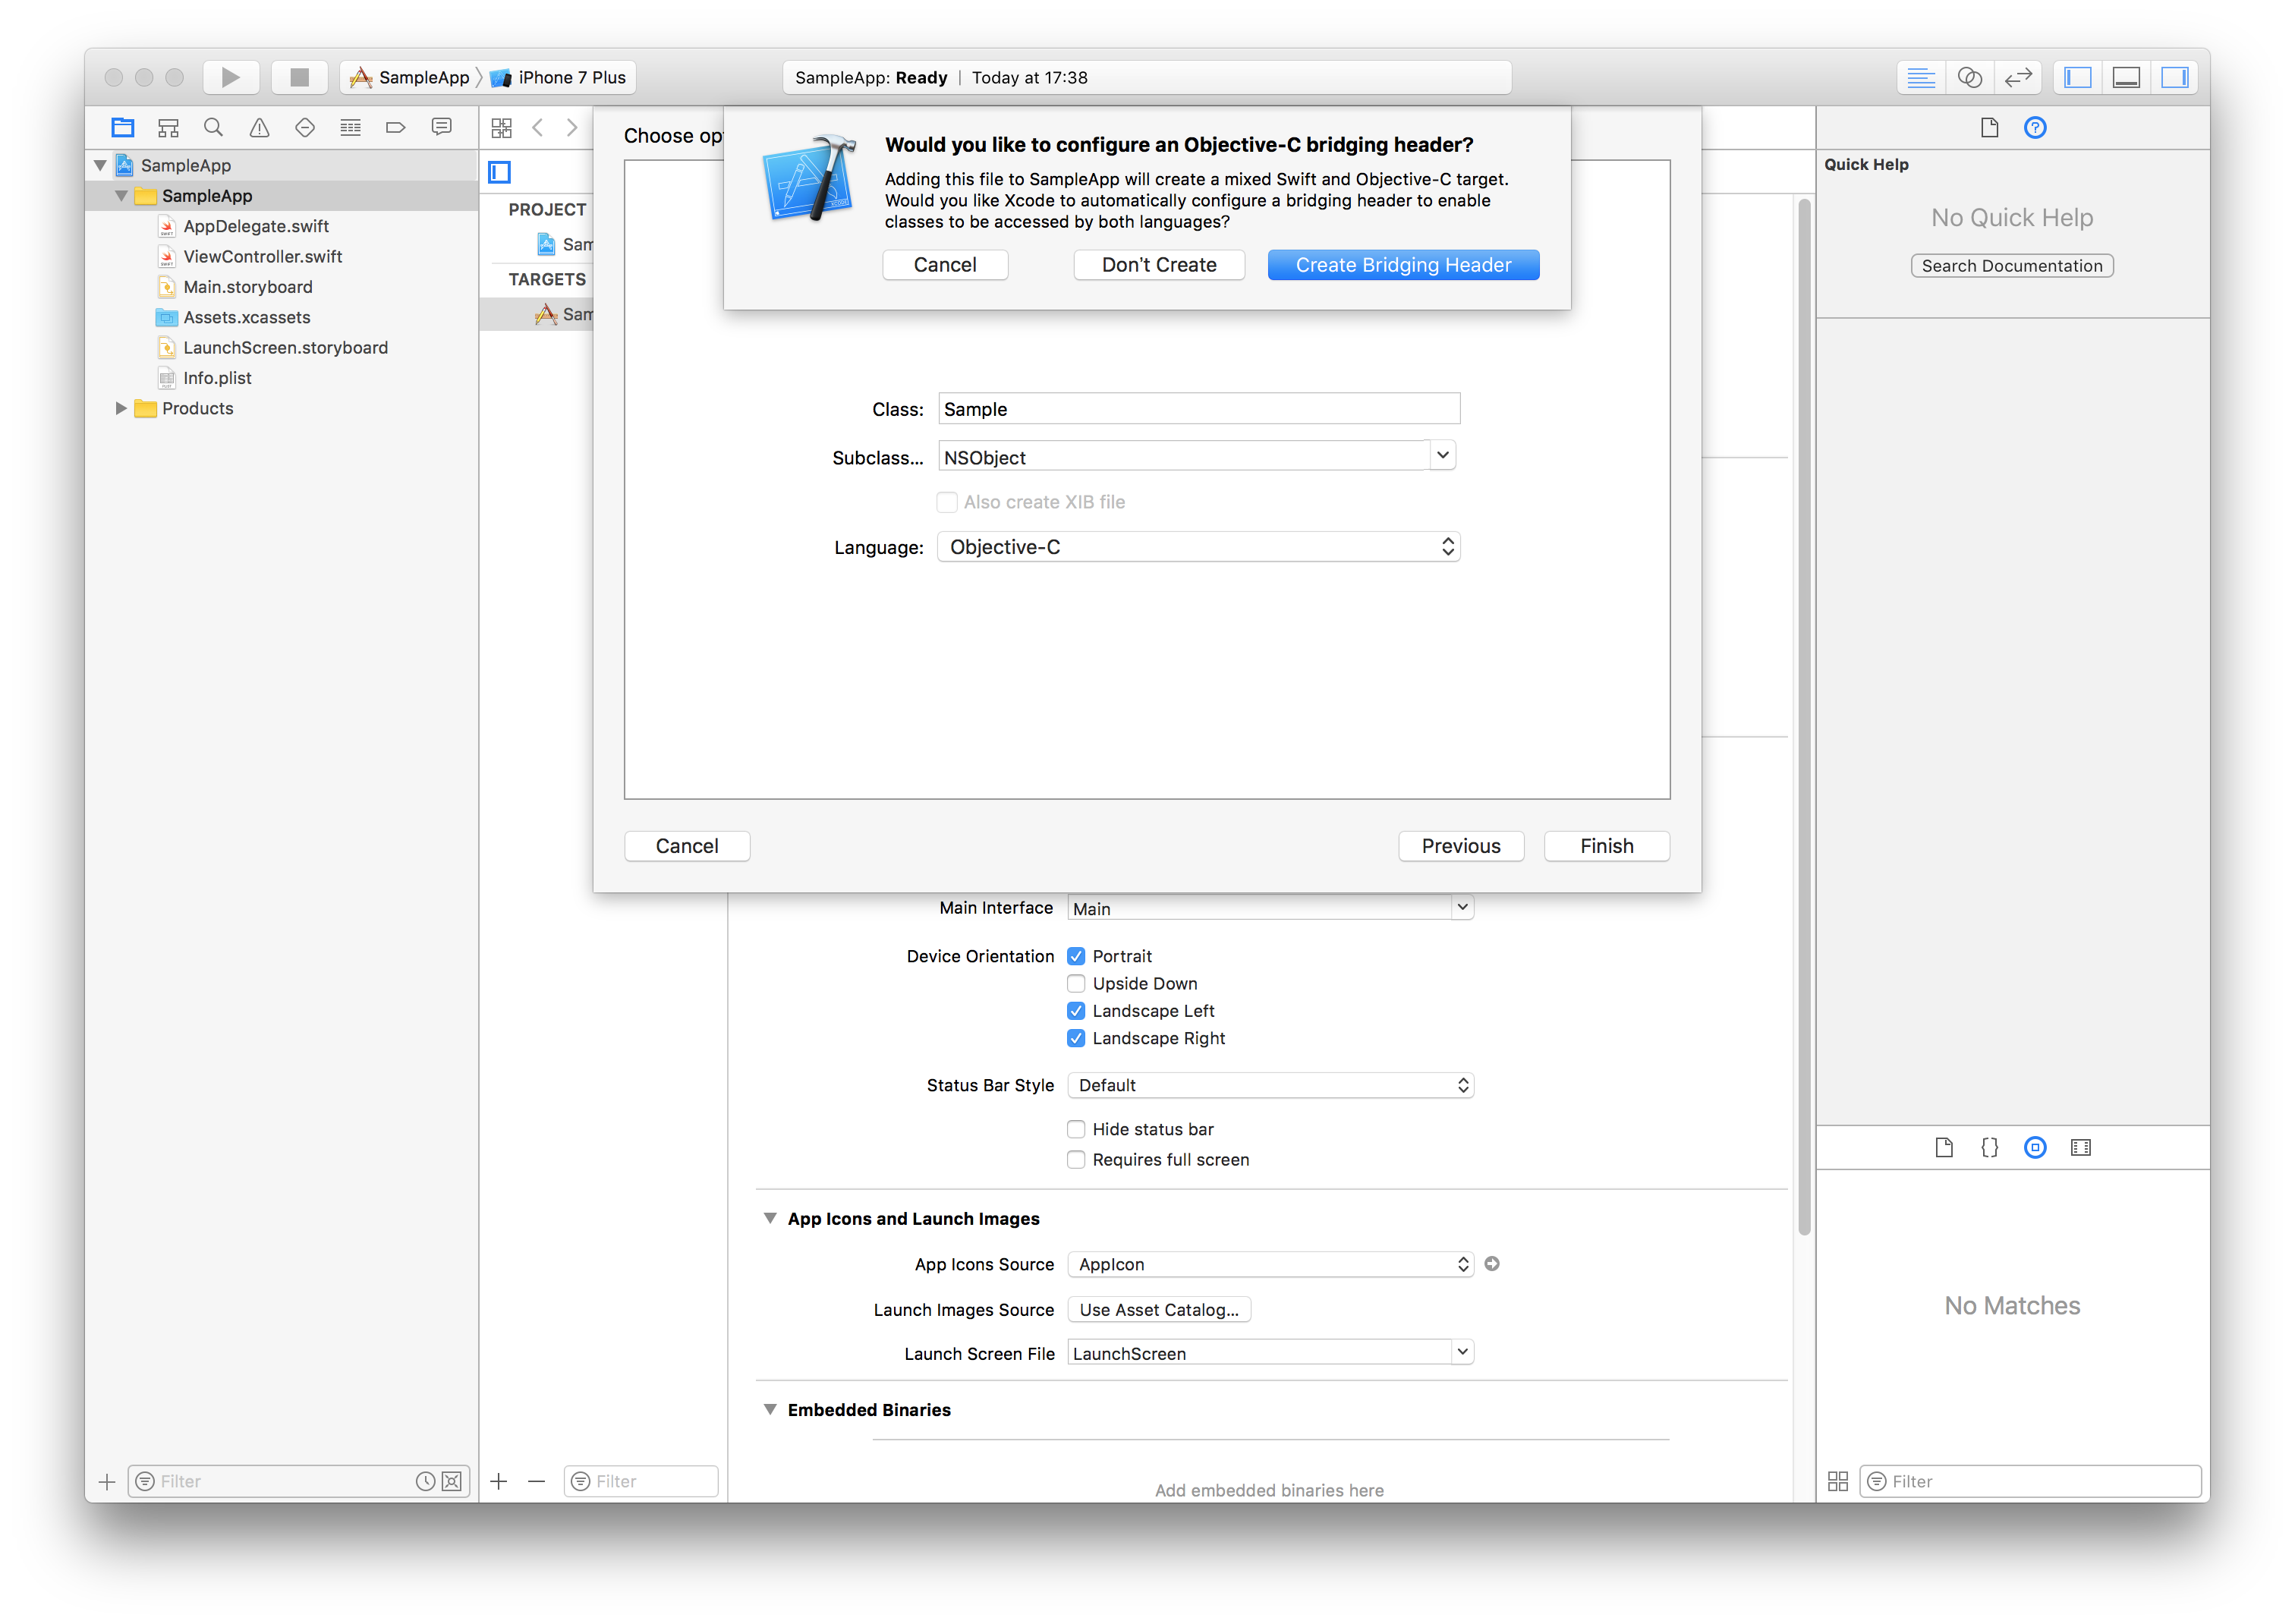This screenshot has width=2295, height=1624.
Task: Open the Subclass of NSObject dropdown
Action: (1442, 455)
